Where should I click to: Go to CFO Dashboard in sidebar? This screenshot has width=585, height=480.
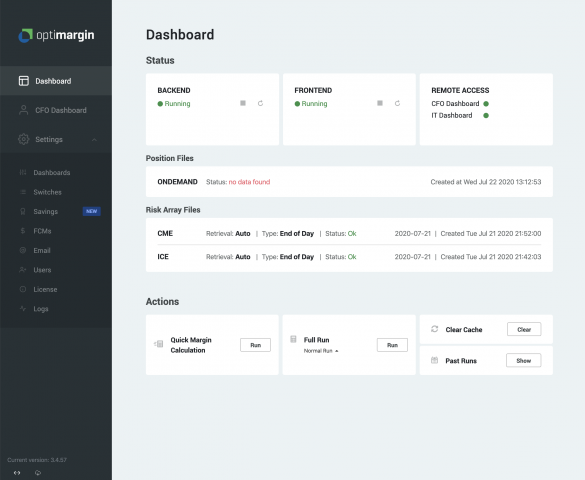(x=56, y=110)
